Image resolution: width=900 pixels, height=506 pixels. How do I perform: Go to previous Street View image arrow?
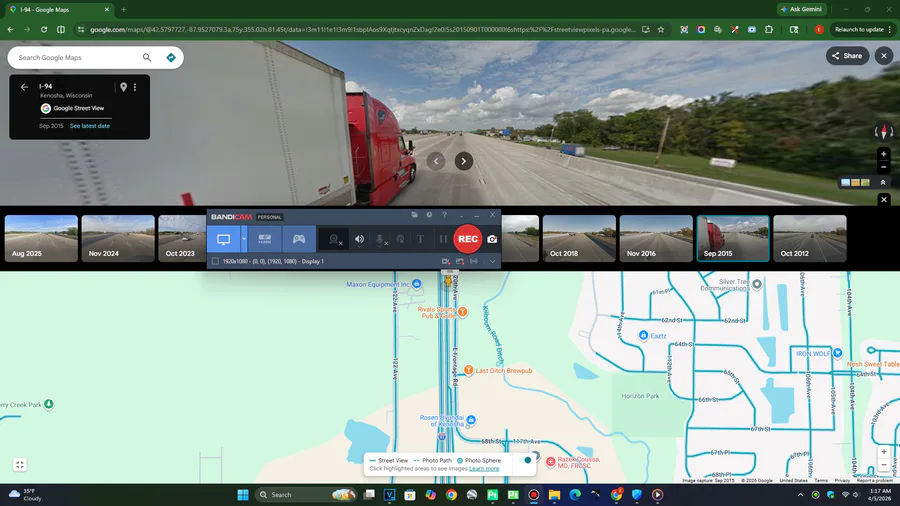[436, 161]
